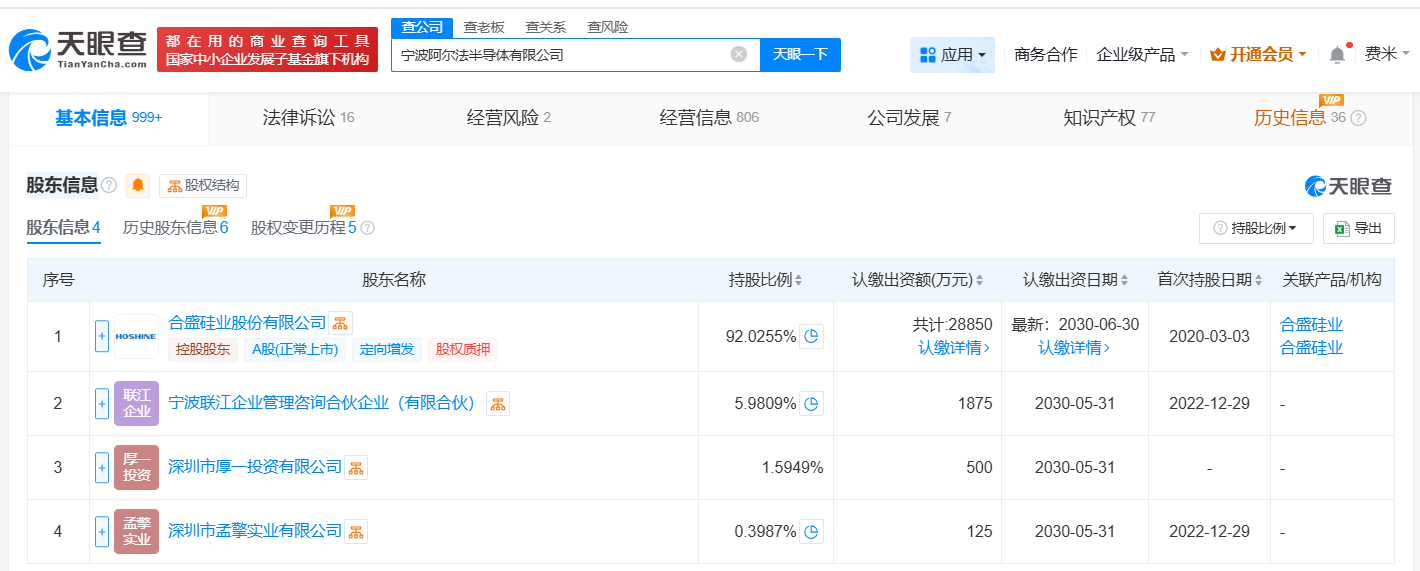Screen dimensions: 1420x571
Task: Click the orange shareholder alert bell icon
Action: [138, 185]
